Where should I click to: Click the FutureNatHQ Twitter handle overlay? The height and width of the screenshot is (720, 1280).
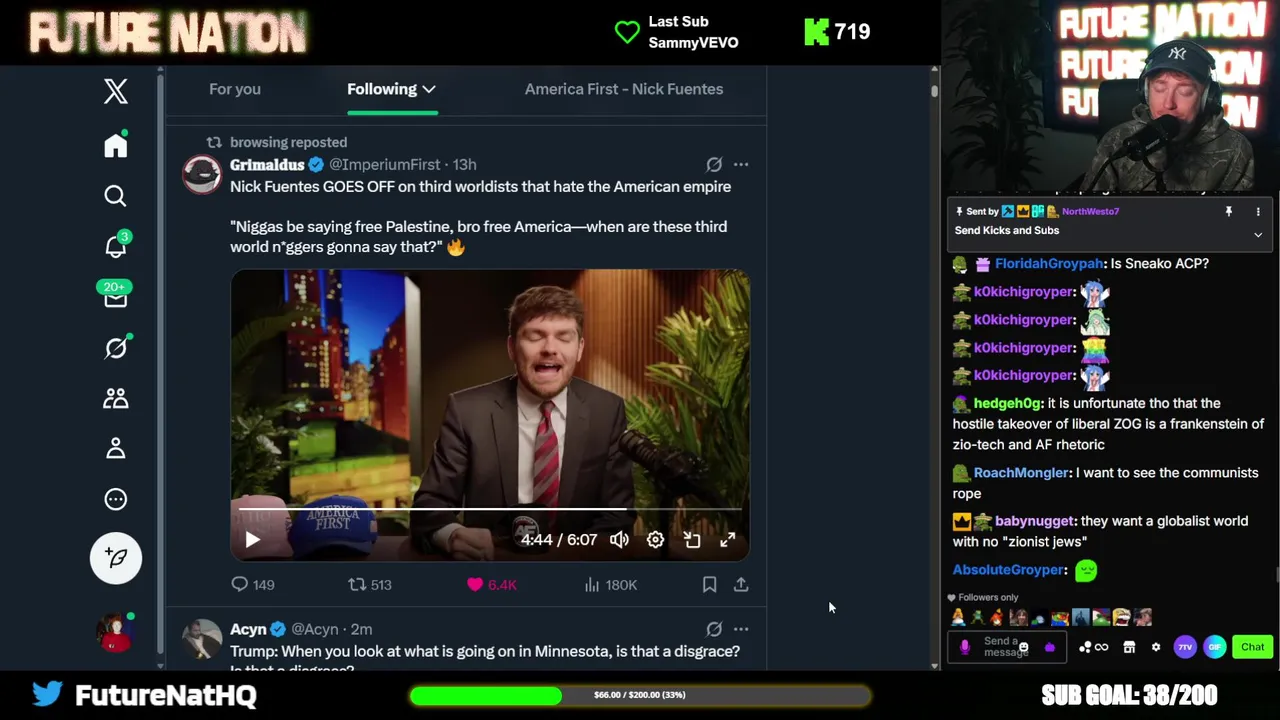pos(166,695)
